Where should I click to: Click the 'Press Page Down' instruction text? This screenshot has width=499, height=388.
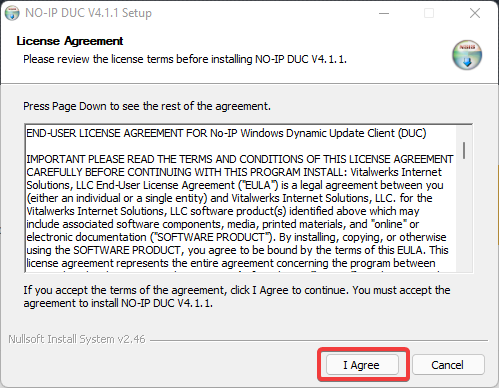(x=147, y=106)
